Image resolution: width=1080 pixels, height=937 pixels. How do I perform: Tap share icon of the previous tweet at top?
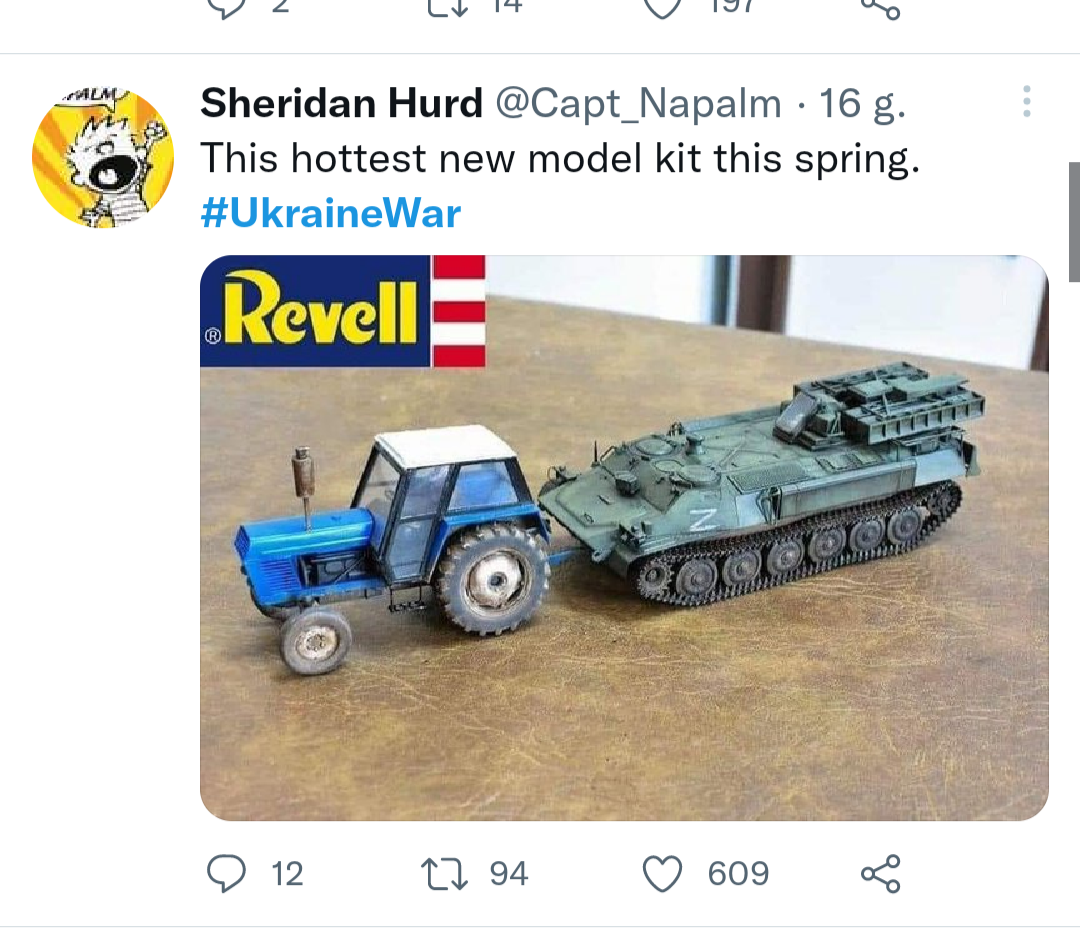point(880,8)
